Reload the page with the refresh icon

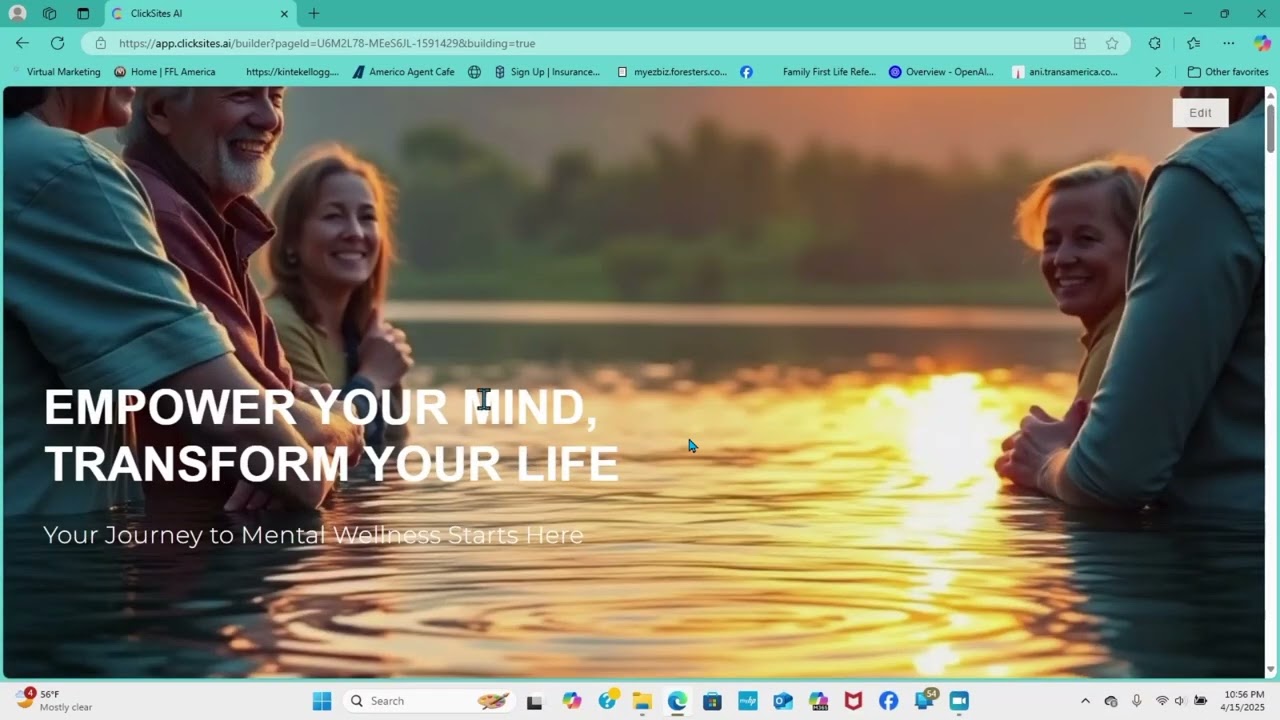pyautogui.click(x=57, y=43)
